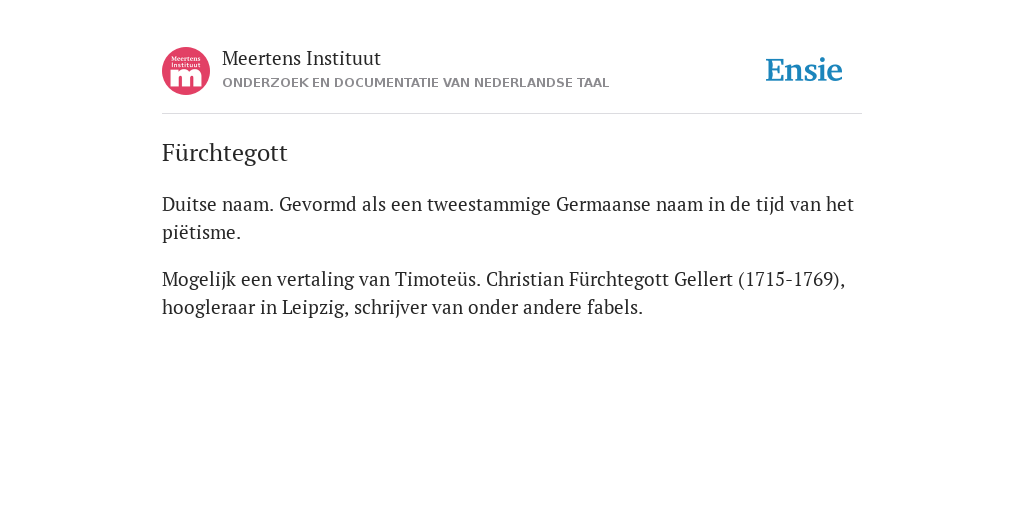
Task: Click the Meertens Instituut title text
Action: pyautogui.click(x=301, y=58)
